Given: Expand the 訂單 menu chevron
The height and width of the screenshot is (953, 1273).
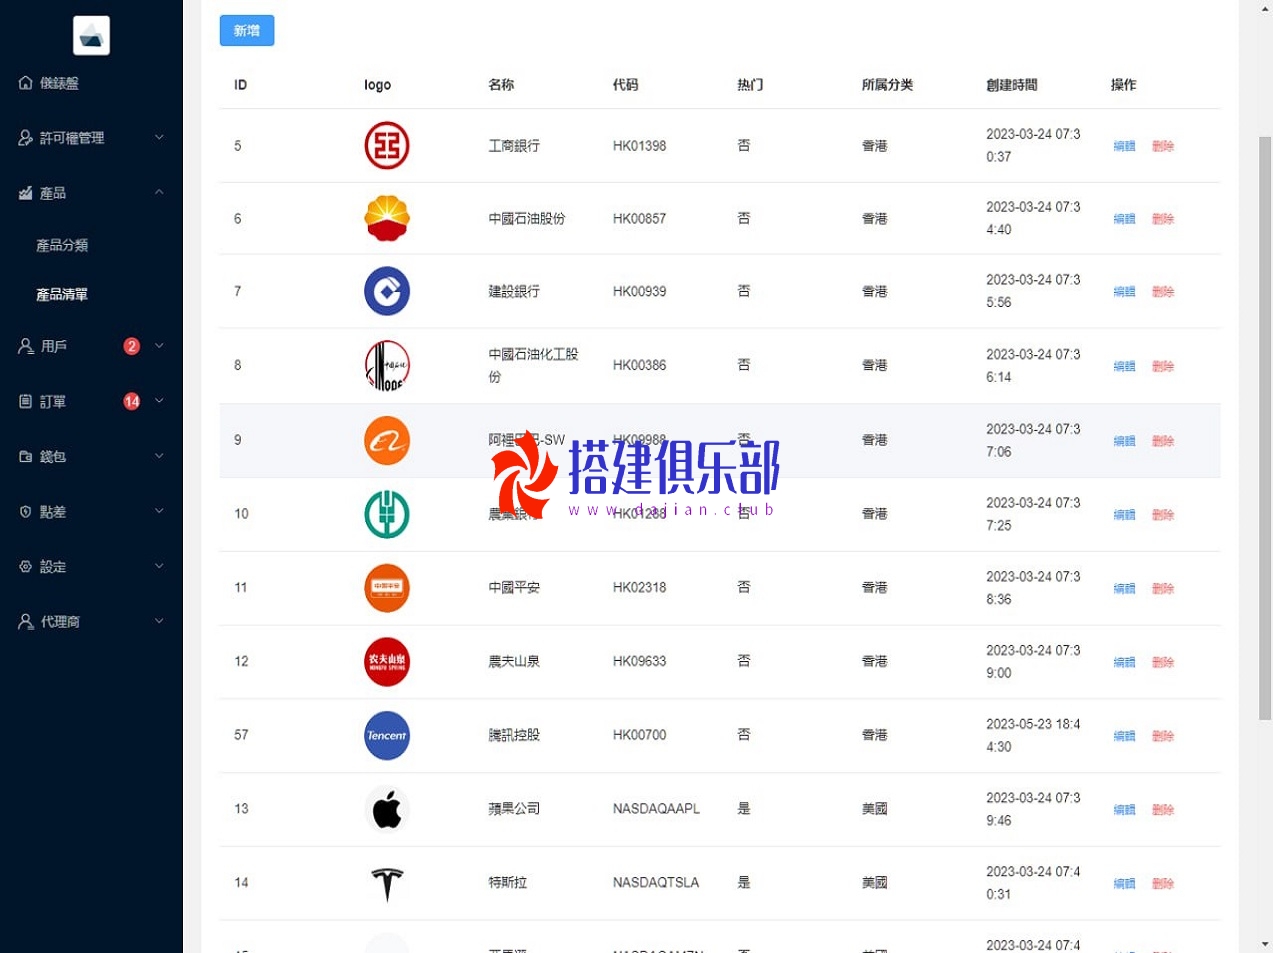Looking at the screenshot, I should point(159,400).
